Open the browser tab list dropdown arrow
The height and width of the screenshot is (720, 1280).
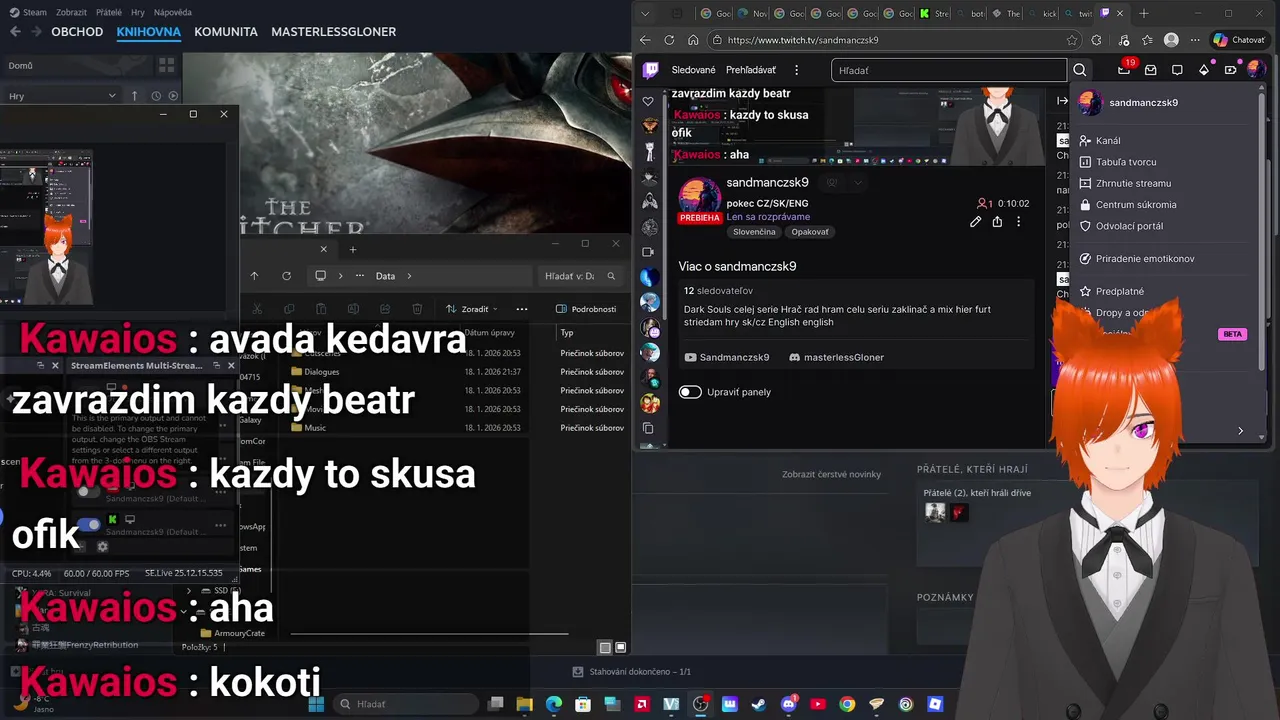[646, 14]
